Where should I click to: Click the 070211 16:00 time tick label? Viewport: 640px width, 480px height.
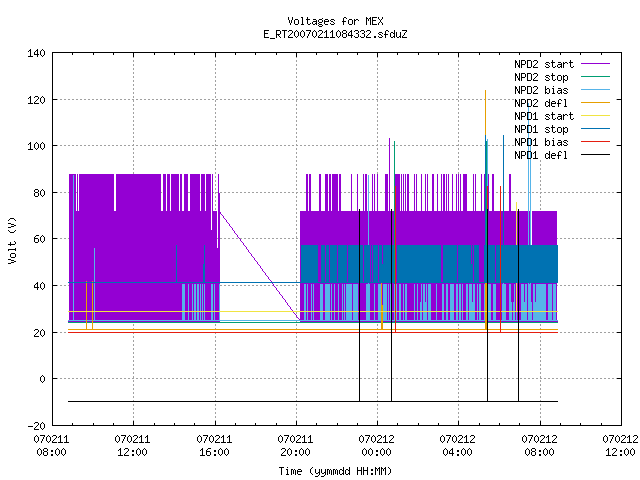point(214,446)
